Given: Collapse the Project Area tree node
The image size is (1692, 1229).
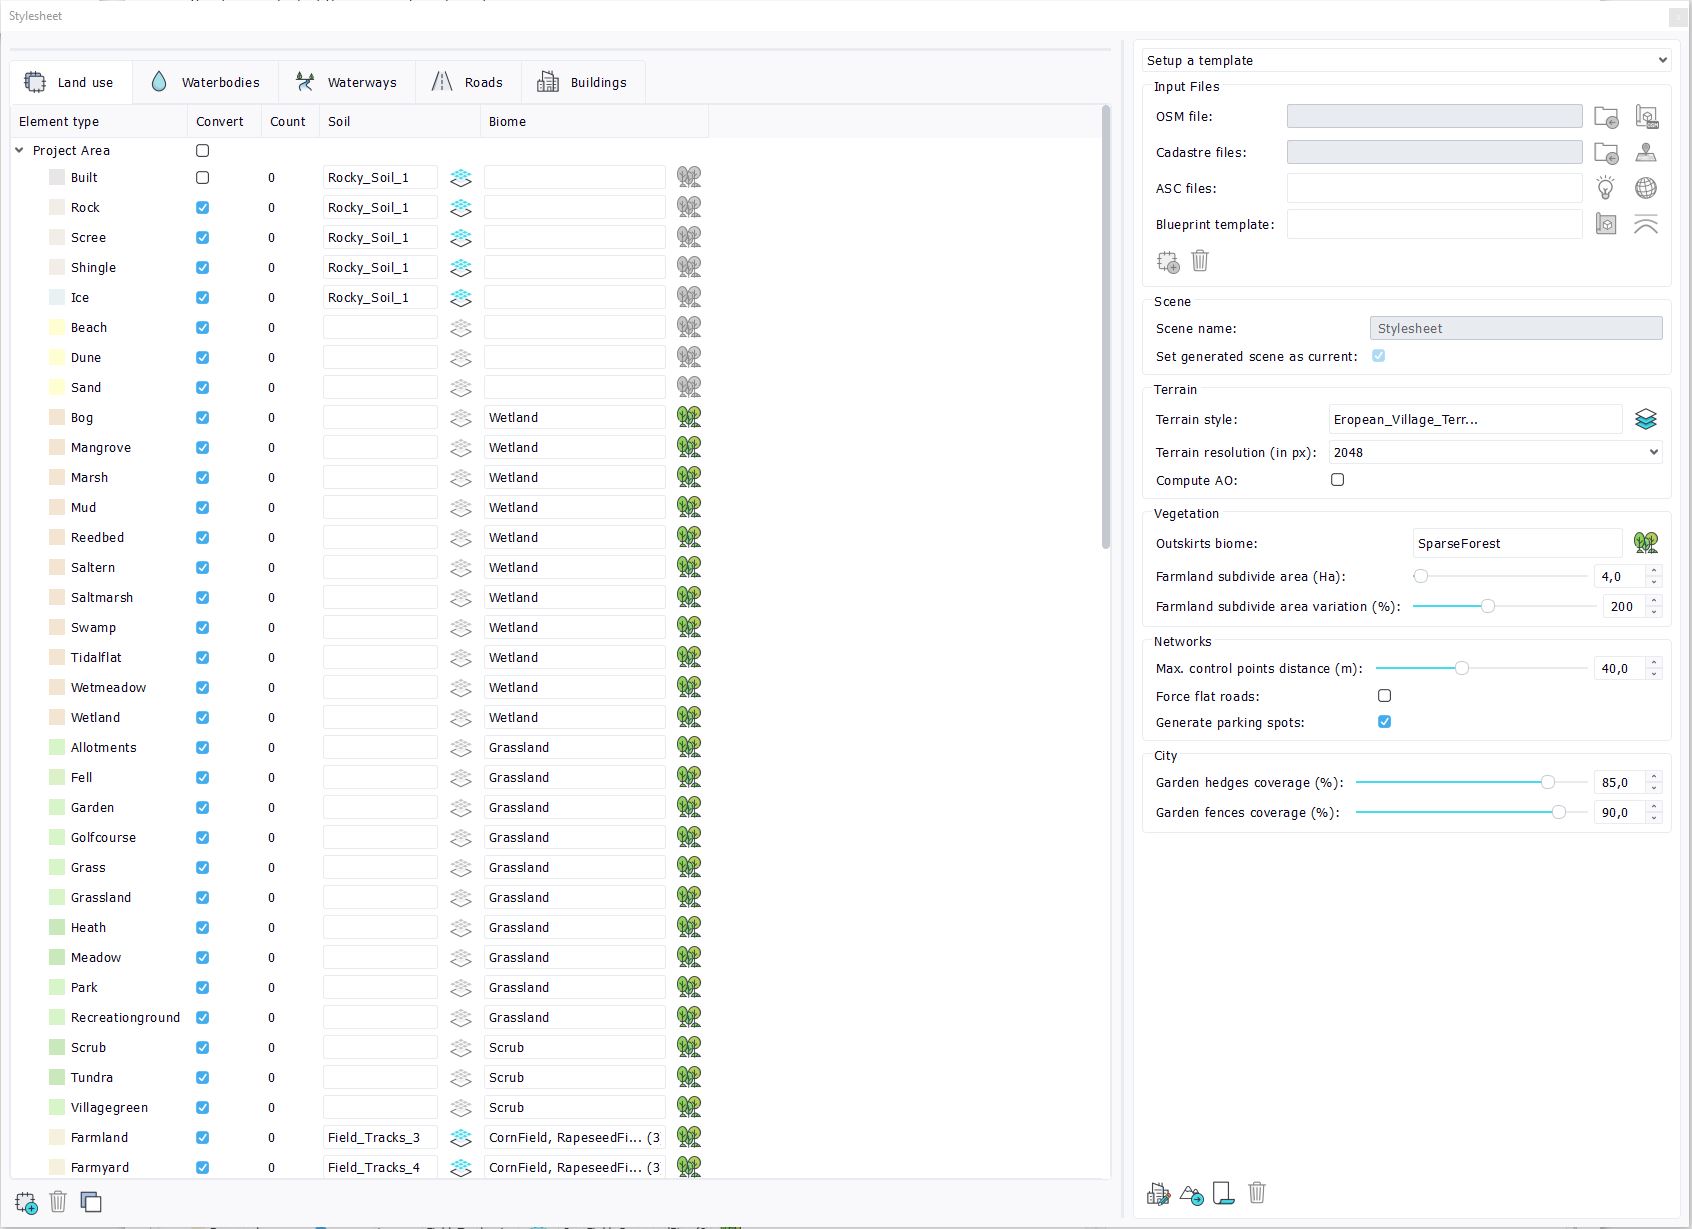Looking at the screenshot, I should click(x=19, y=151).
